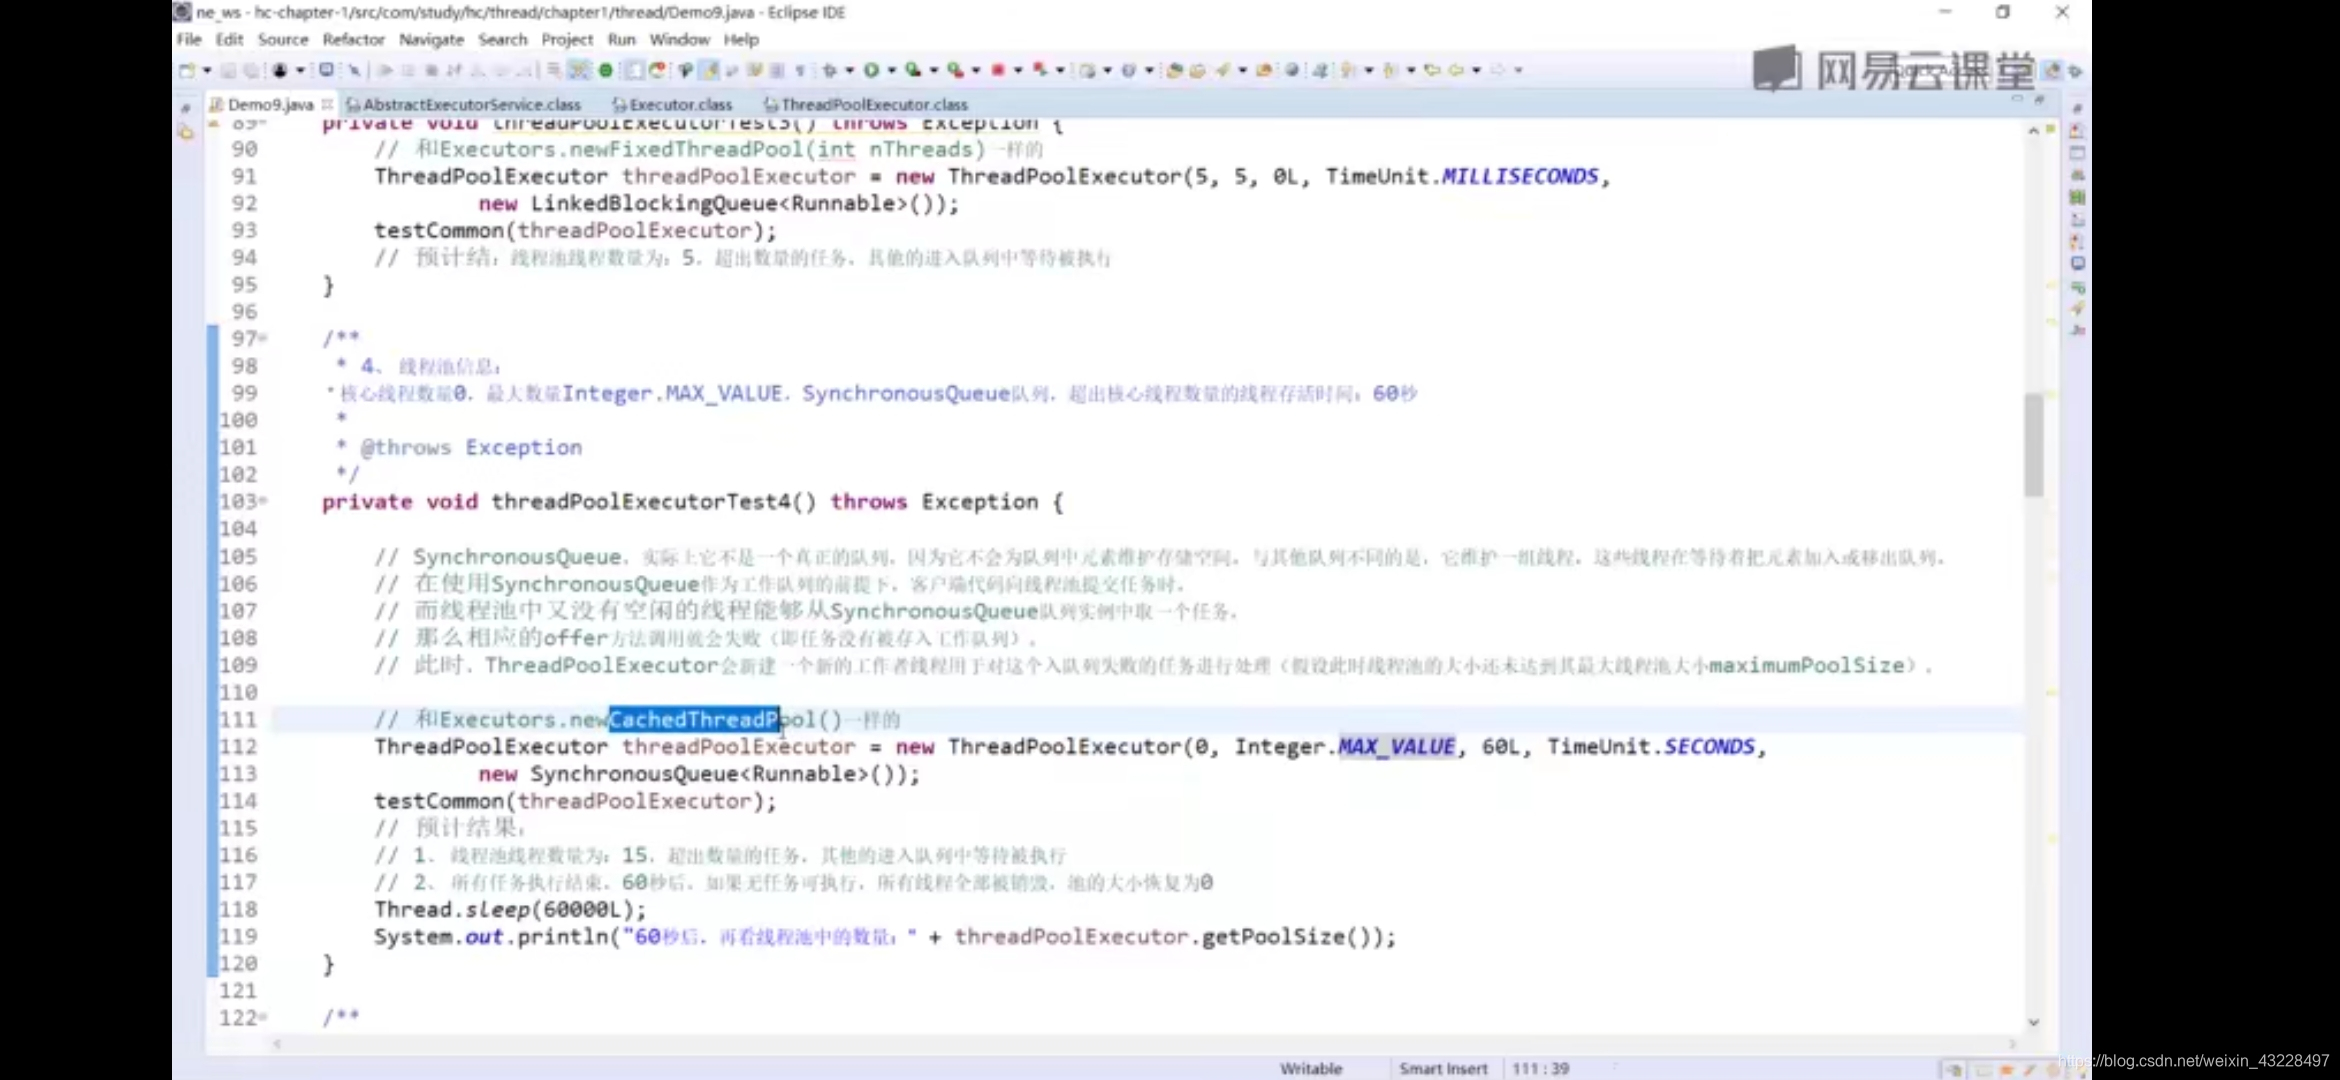Open the Search menu
The height and width of the screenshot is (1080, 2340).
tap(502, 39)
